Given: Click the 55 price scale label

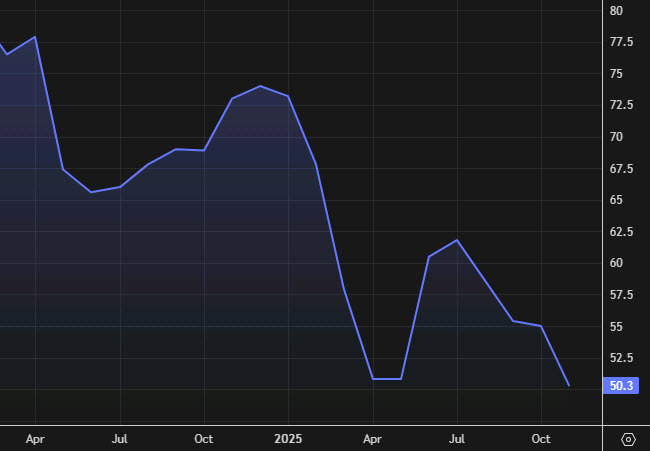Looking at the screenshot, I should tap(616, 327).
